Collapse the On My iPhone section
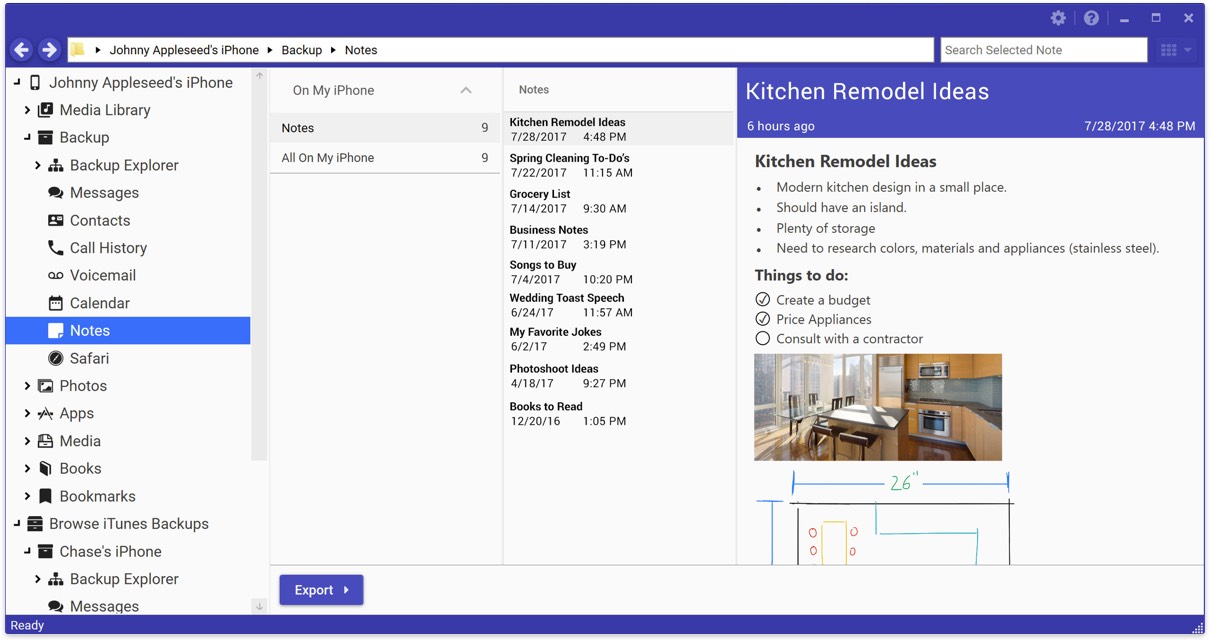 (x=465, y=90)
